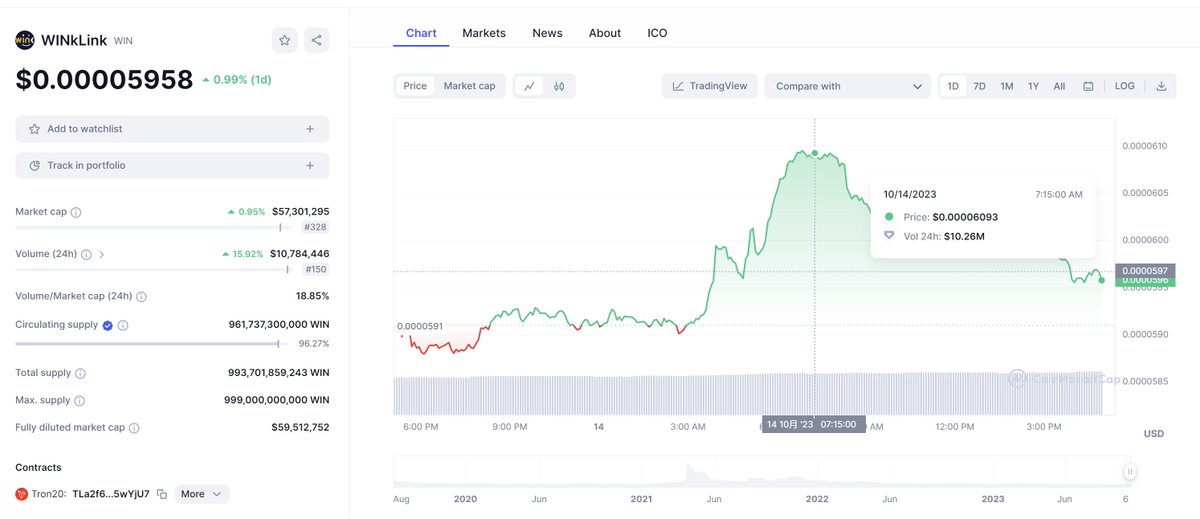This screenshot has width=1200, height=519.
Task: Select Market cap chart mode
Action: [x=470, y=86]
